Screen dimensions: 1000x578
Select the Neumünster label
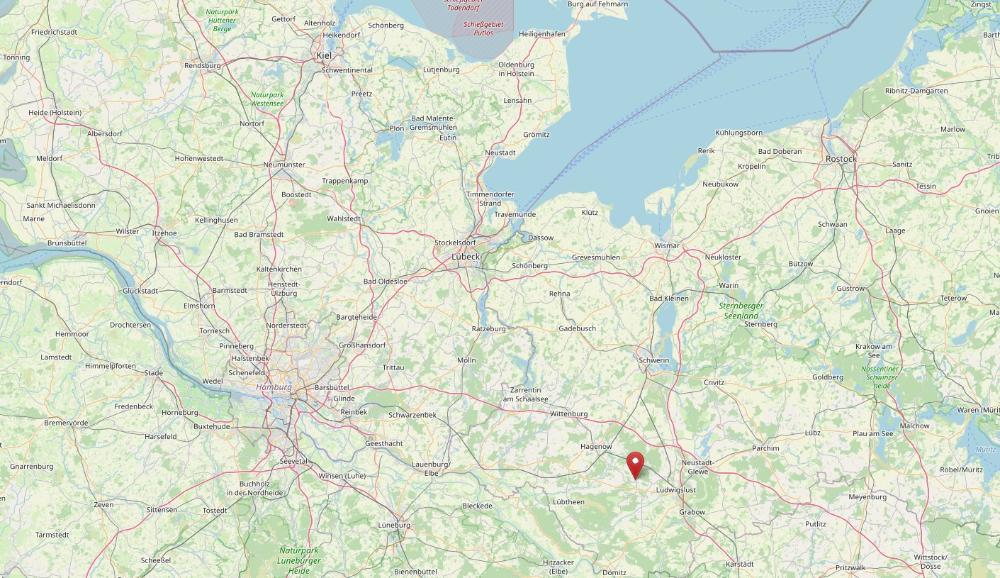coord(284,165)
